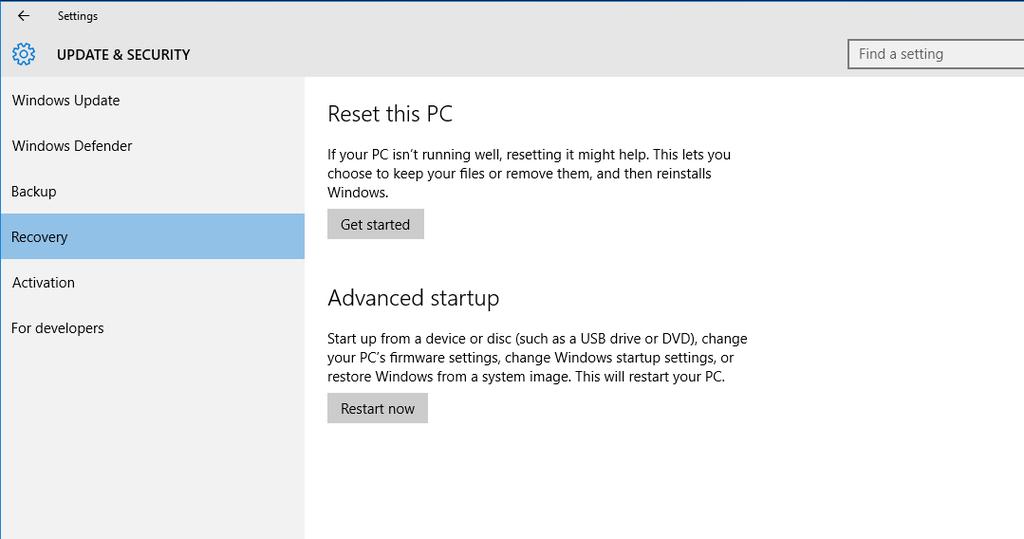Open Windows Update section

(153, 100)
